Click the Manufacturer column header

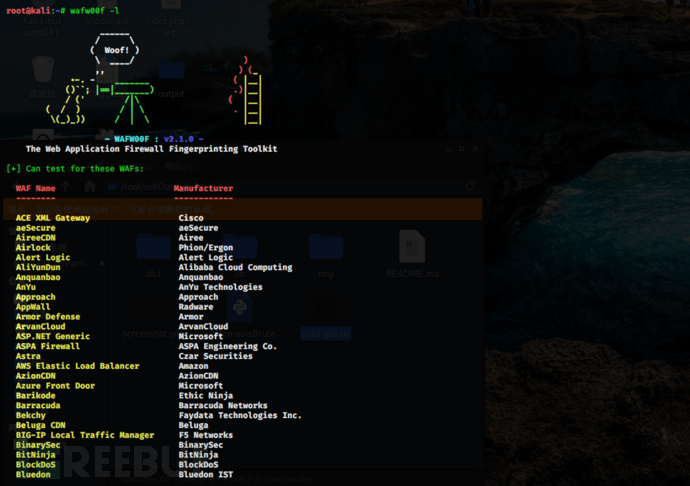tap(203, 188)
